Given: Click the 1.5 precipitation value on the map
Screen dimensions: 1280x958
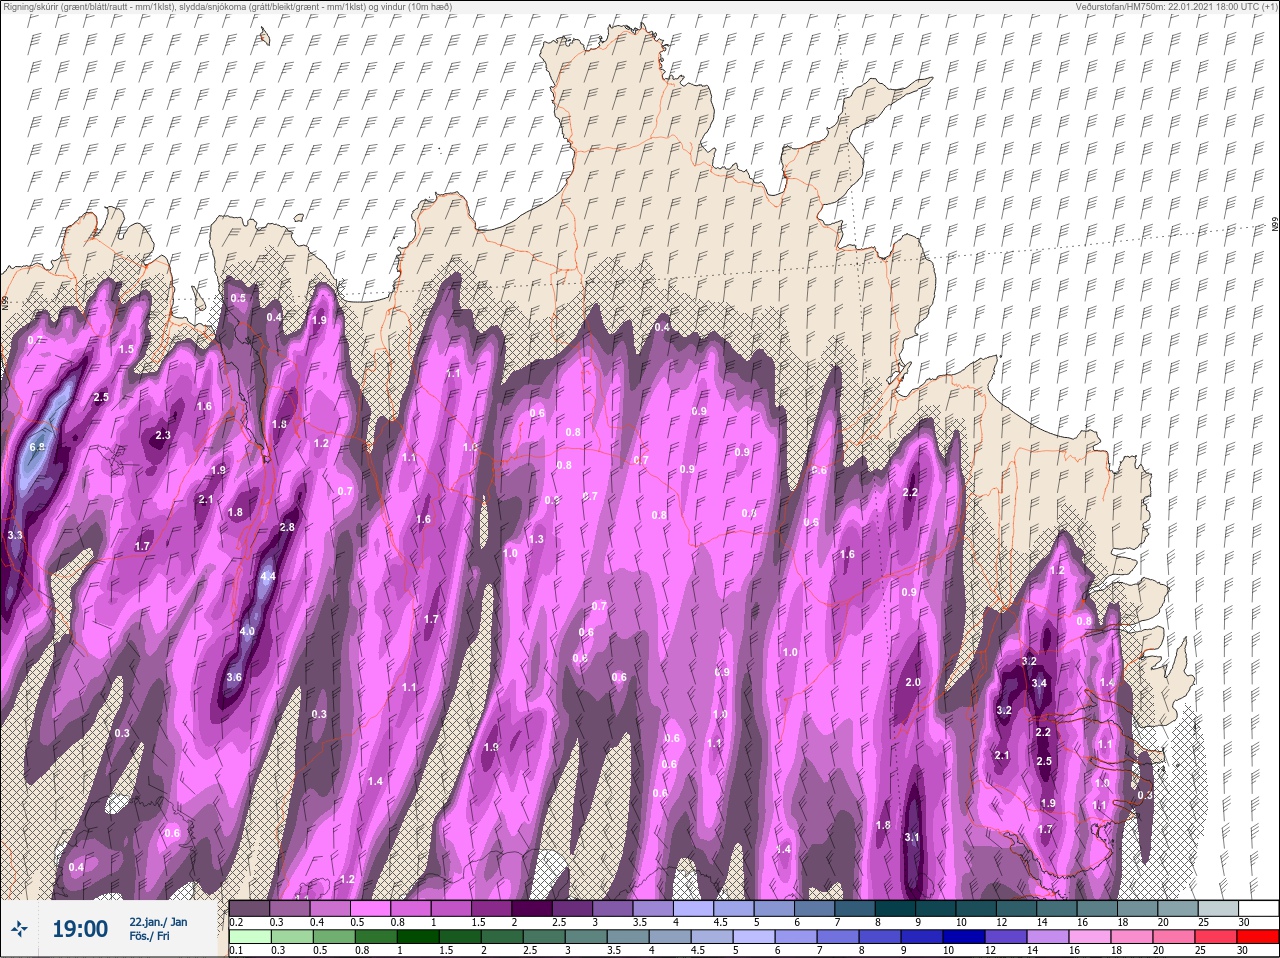Looking at the screenshot, I should [x=126, y=349].
